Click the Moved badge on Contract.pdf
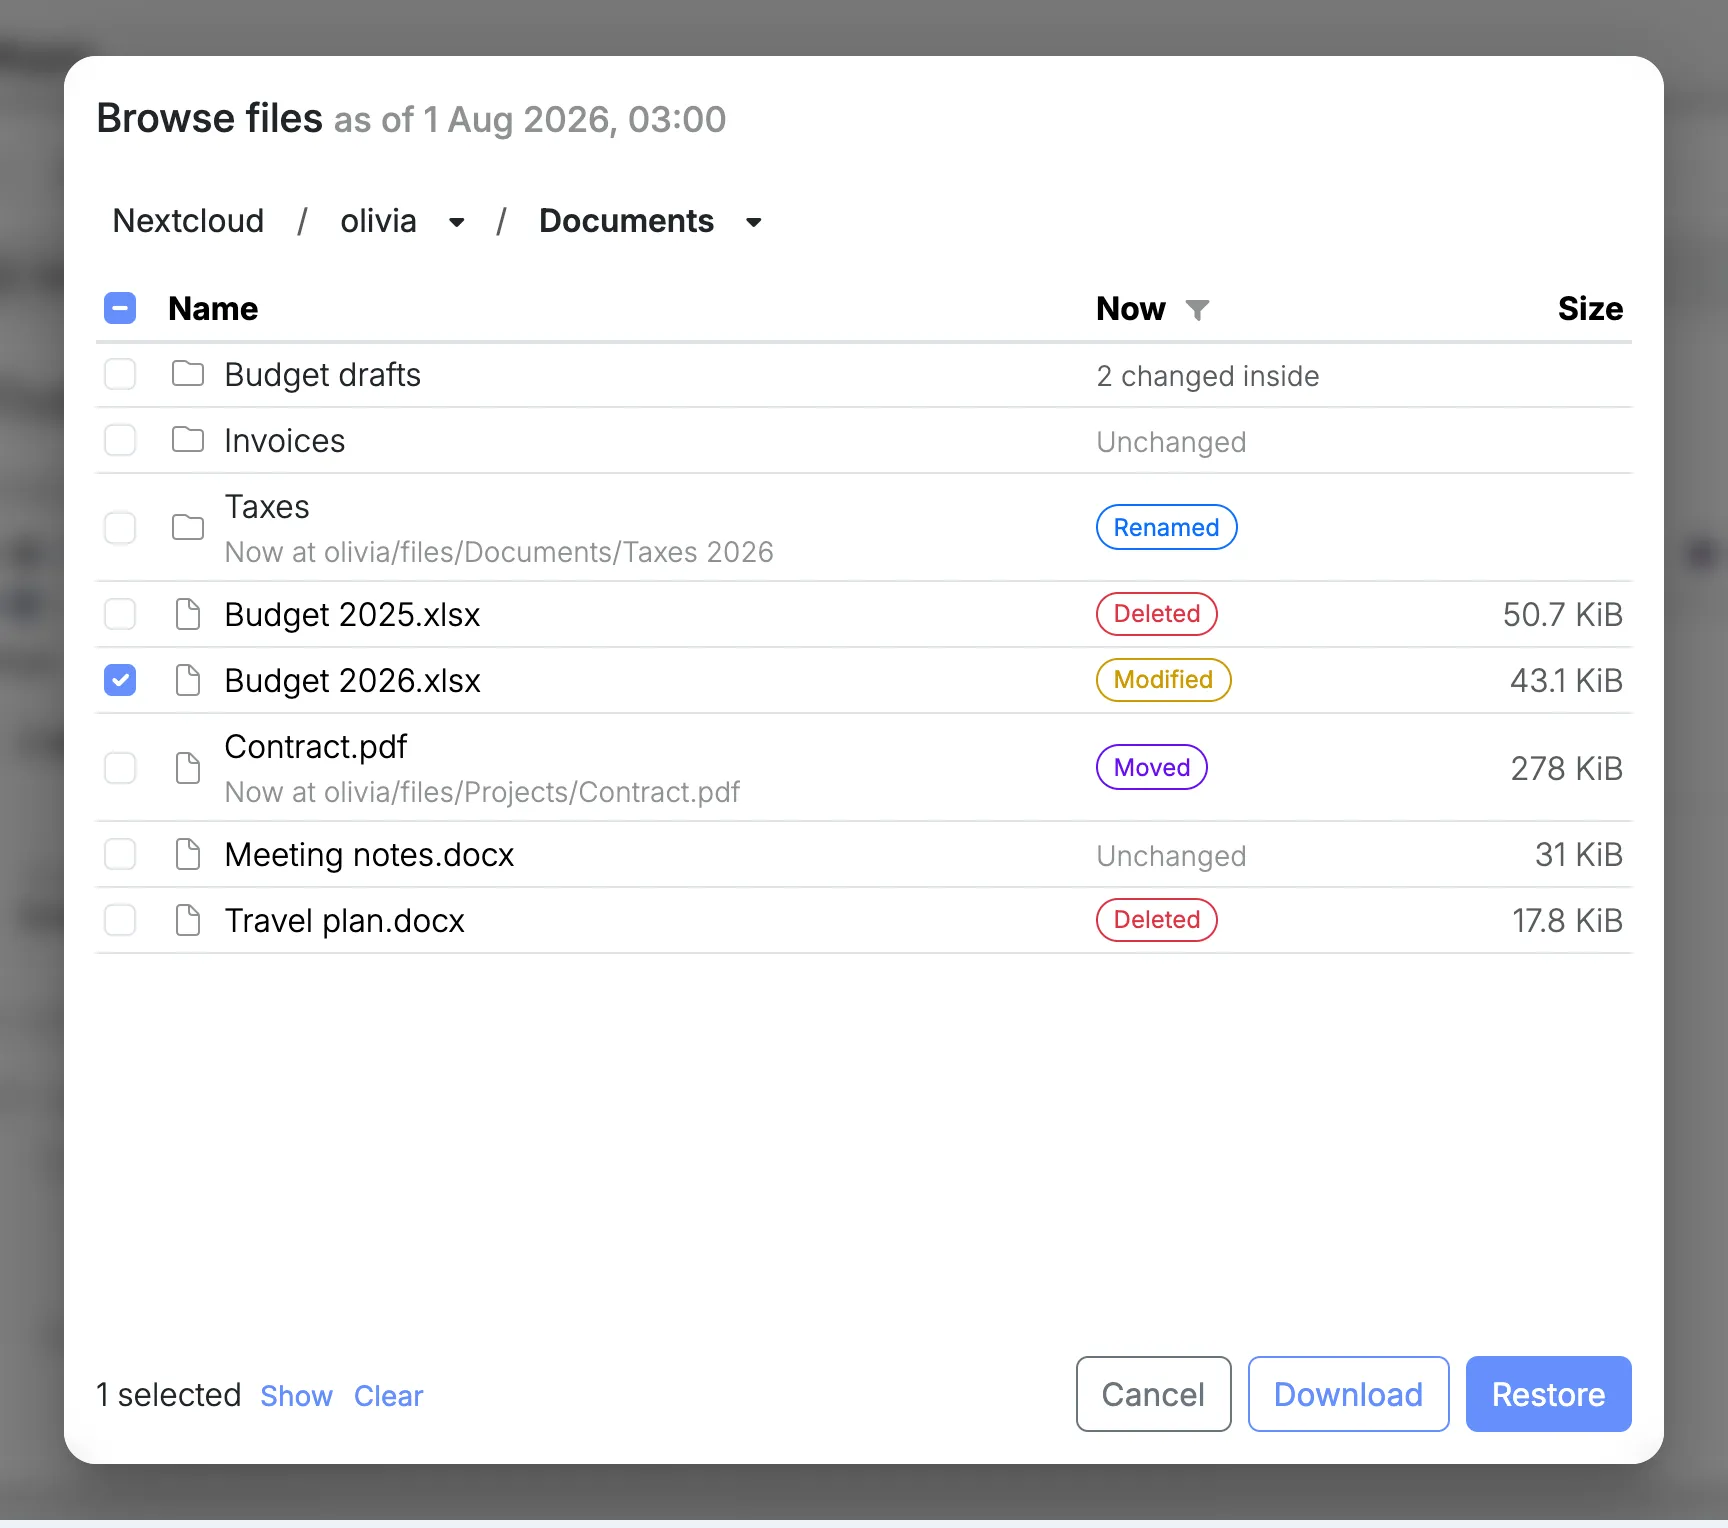This screenshot has width=1728, height=1528. (x=1151, y=767)
